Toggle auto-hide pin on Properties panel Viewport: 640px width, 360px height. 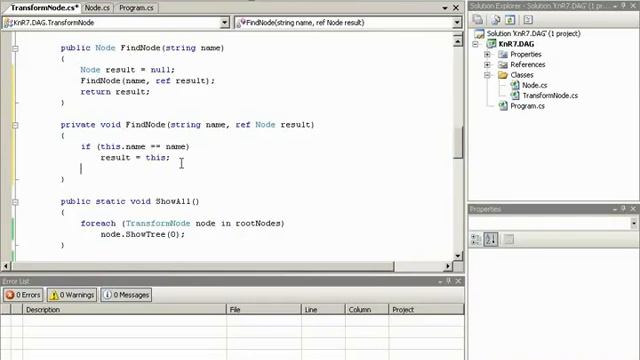[624, 209]
